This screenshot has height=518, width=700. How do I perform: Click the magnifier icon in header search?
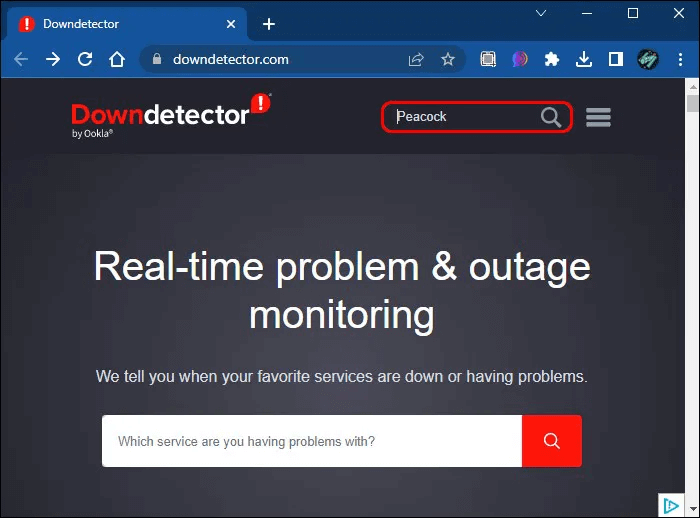(x=551, y=117)
